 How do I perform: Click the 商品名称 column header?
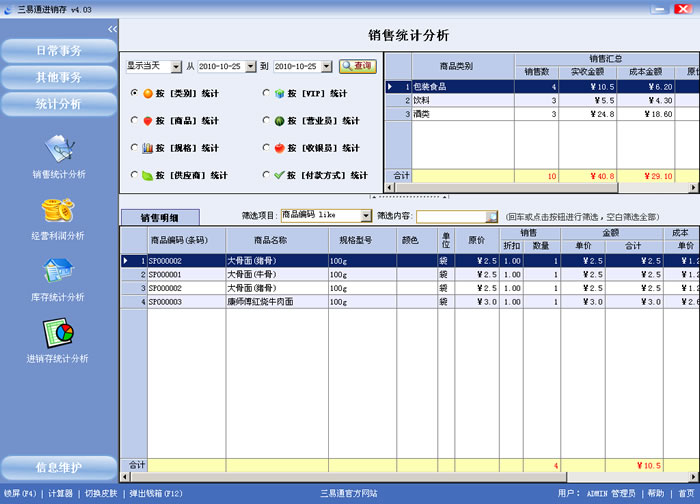point(277,240)
